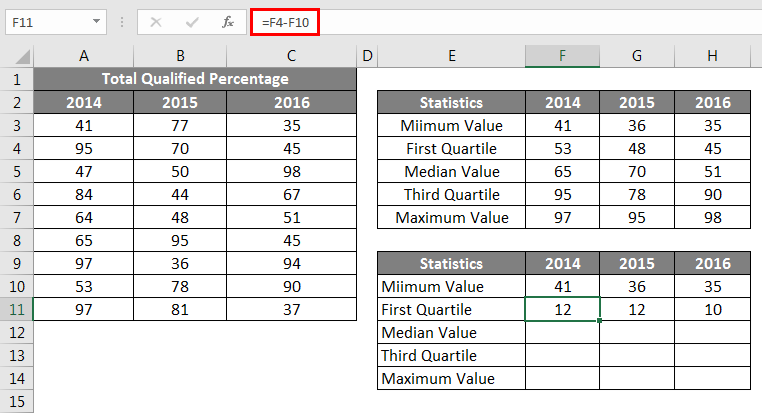This screenshot has width=762, height=413.
Task: Select row 12 header
Action: [17, 332]
